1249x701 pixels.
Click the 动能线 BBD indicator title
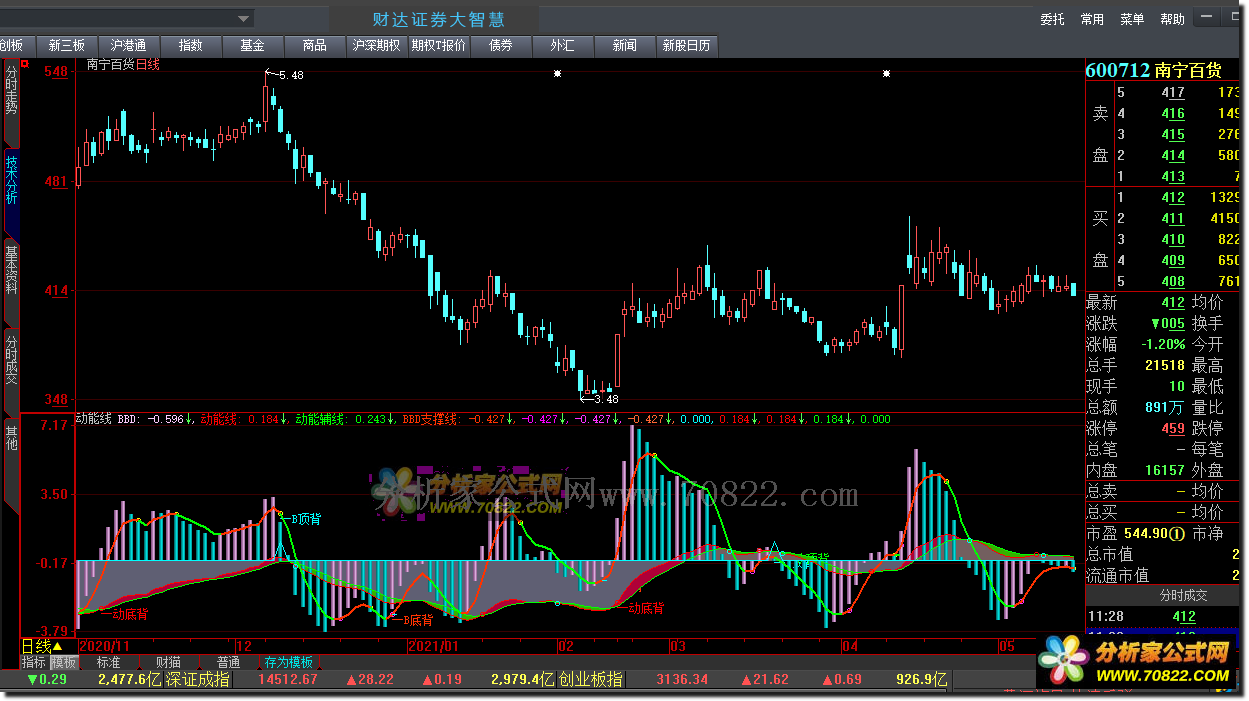pyautogui.click(x=109, y=419)
